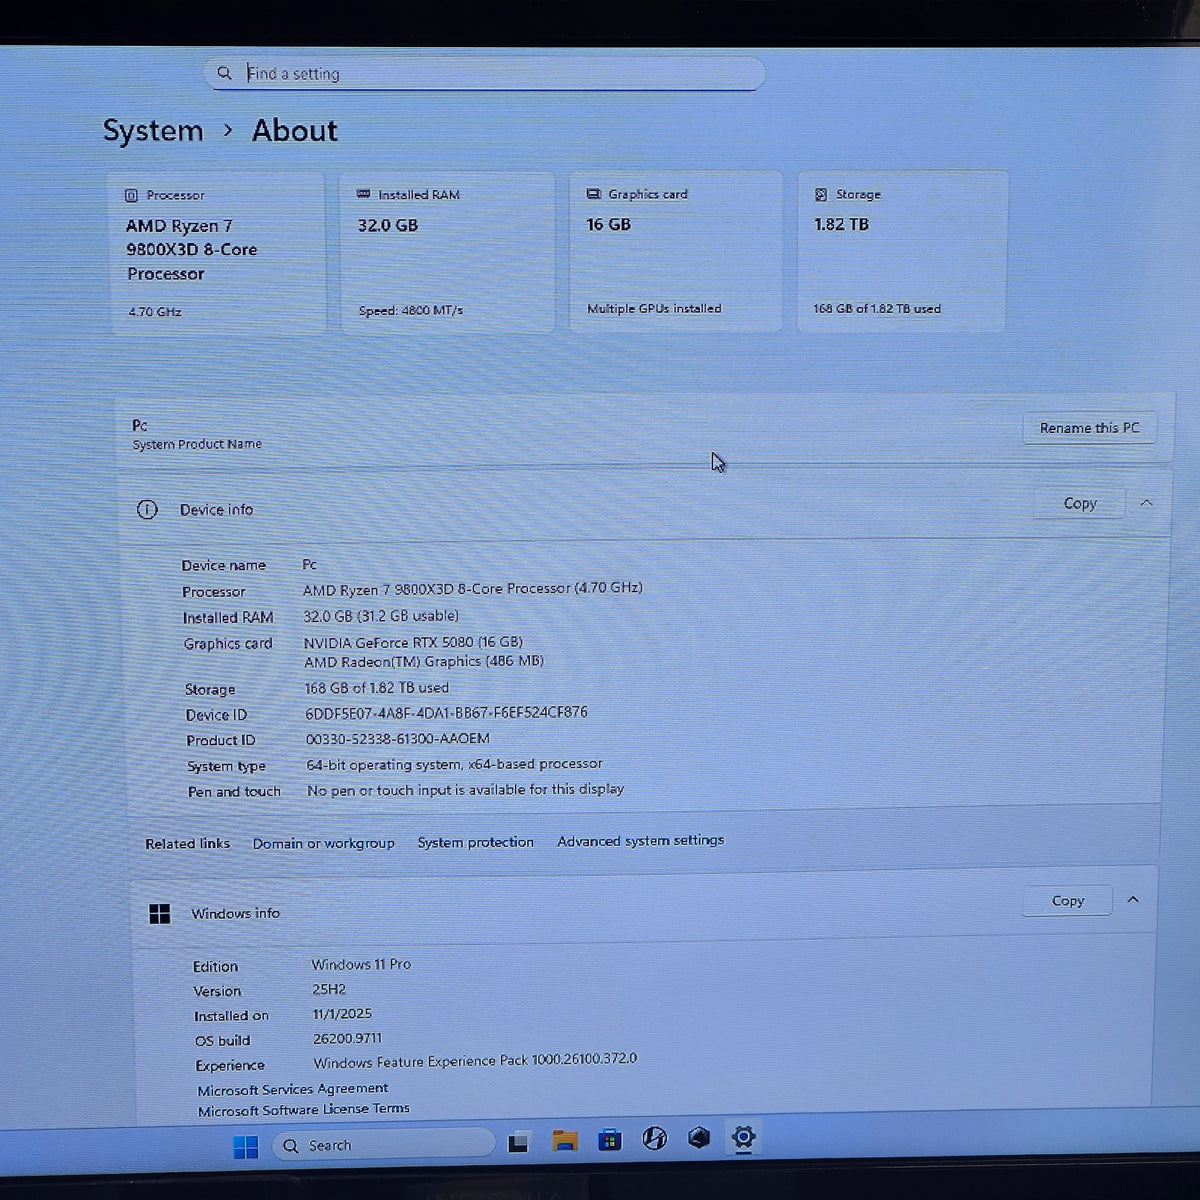Open the Windows Start menu

click(x=245, y=1146)
